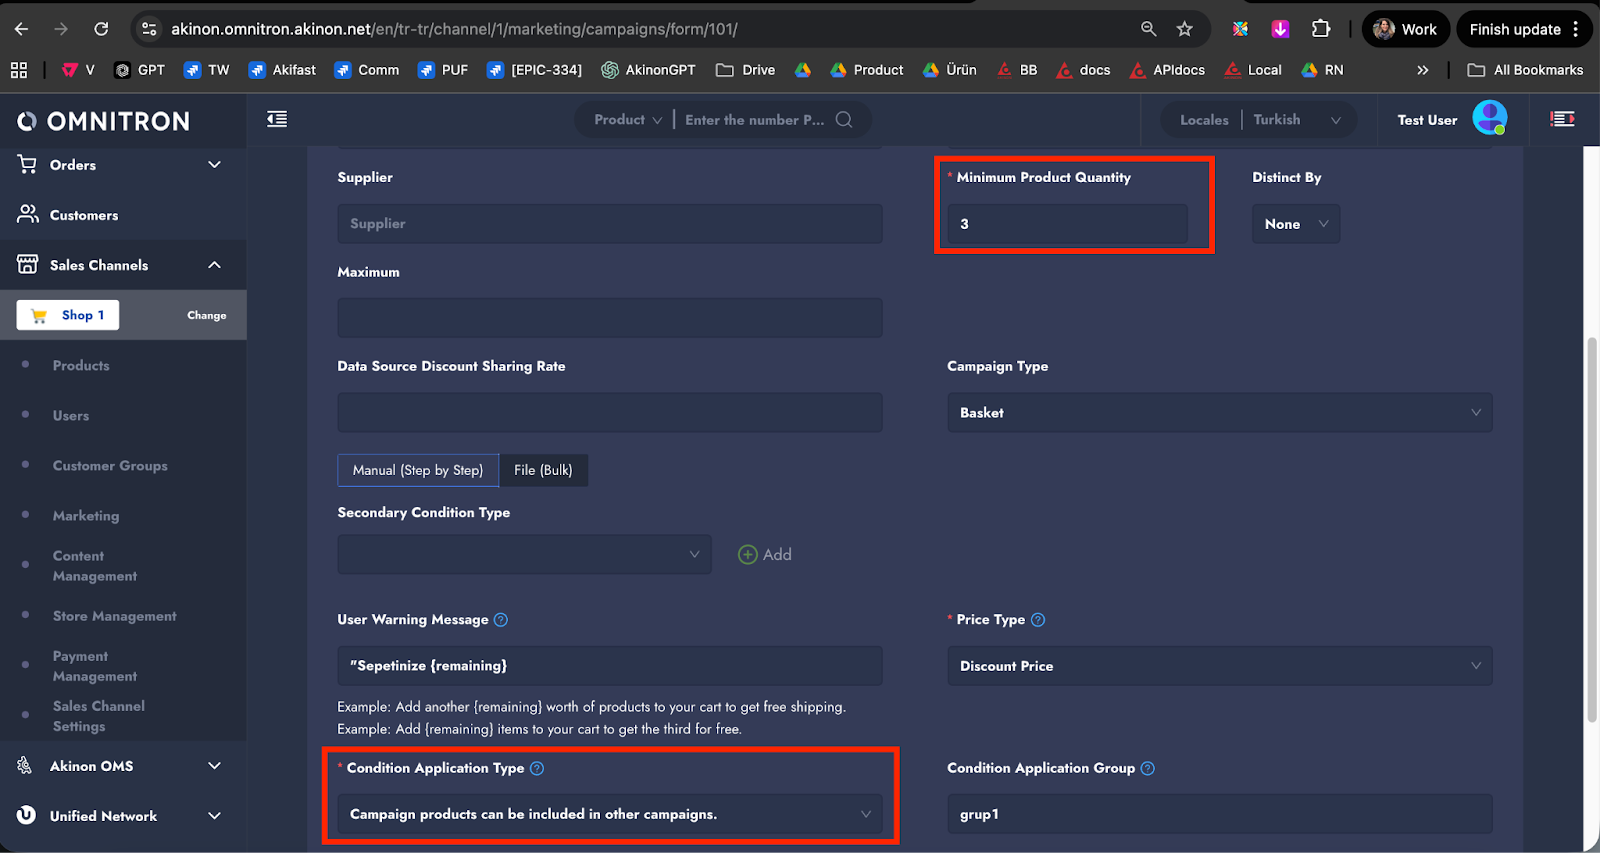Expand the Secondary Condition Type dropdown
1600x853 pixels.
(x=524, y=555)
